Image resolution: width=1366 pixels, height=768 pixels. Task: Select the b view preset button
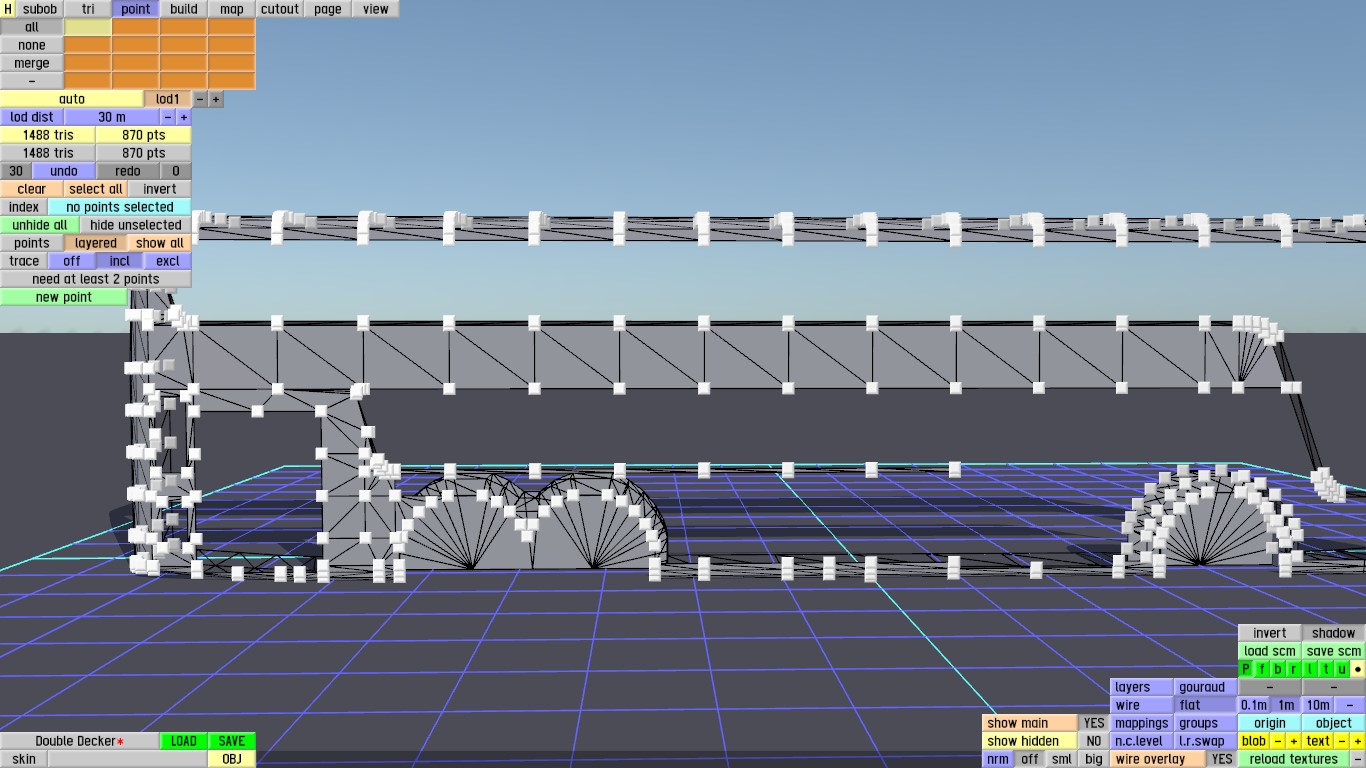(1278, 669)
